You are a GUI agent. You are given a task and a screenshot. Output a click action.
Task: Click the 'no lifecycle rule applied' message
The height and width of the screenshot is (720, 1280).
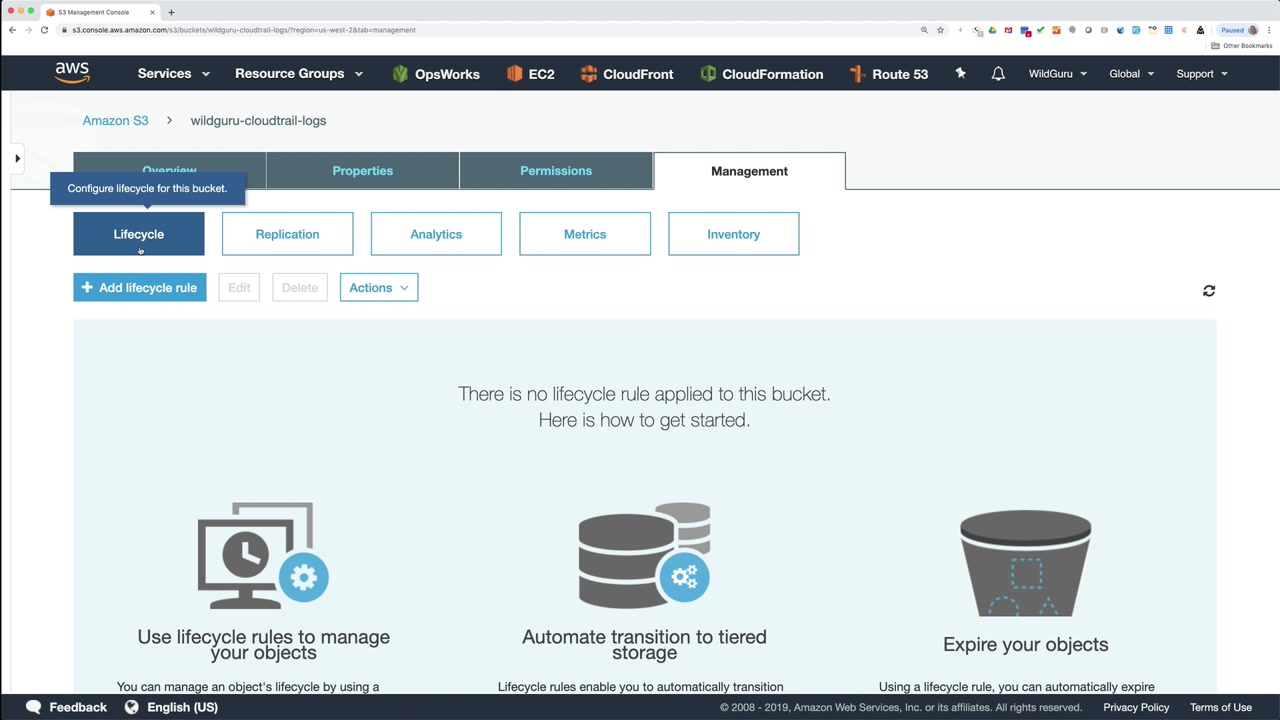pyautogui.click(x=644, y=407)
